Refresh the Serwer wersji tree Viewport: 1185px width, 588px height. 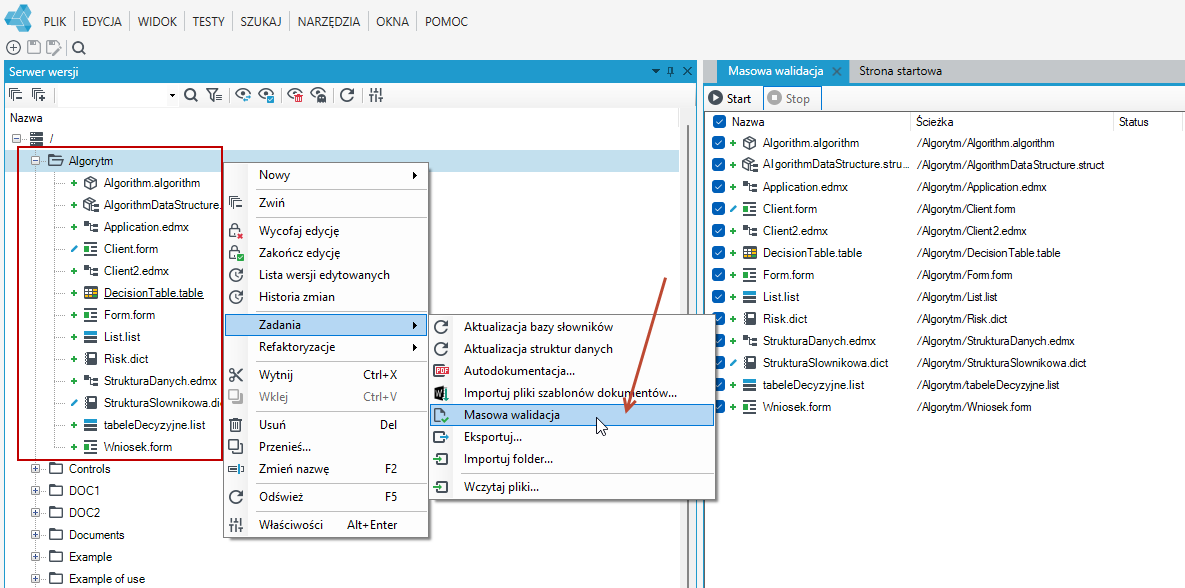point(347,94)
